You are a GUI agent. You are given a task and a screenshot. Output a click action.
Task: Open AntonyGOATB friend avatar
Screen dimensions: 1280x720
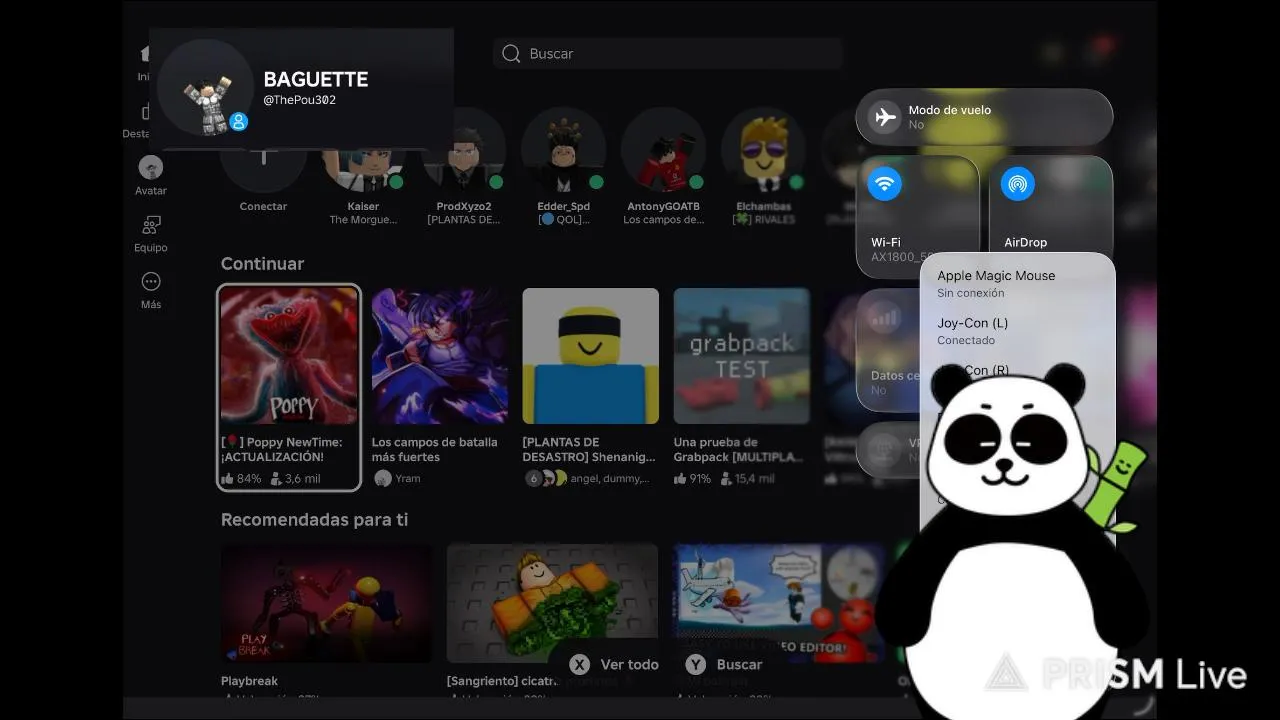coord(664,150)
